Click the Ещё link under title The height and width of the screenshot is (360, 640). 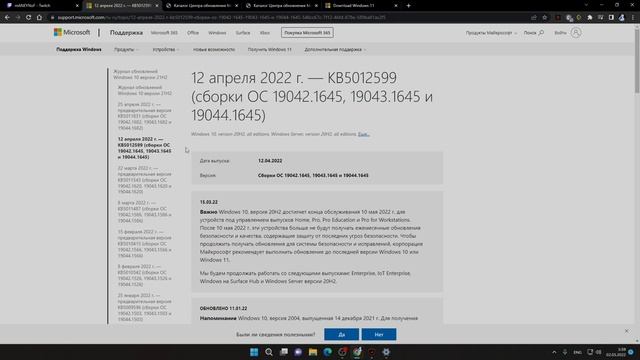pyautogui.click(x=364, y=134)
